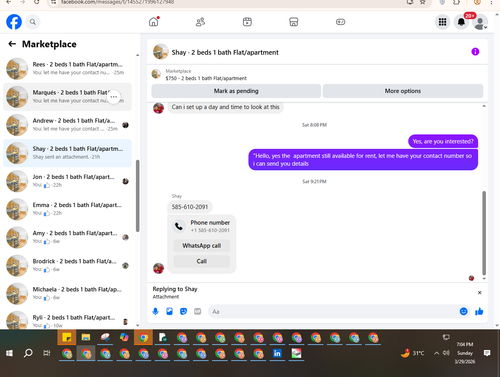
Task: Click the Call button
Action: [x=202, y=261]
